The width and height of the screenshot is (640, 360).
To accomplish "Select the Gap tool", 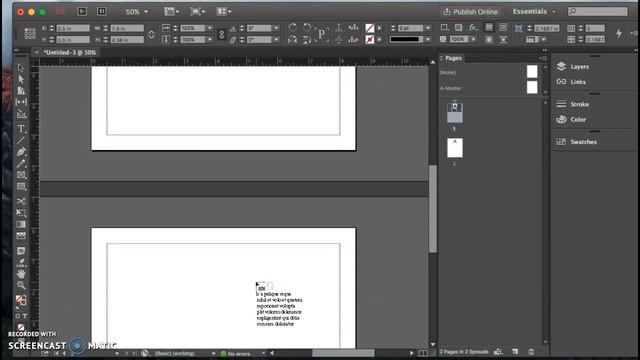I will click(21, 102).
